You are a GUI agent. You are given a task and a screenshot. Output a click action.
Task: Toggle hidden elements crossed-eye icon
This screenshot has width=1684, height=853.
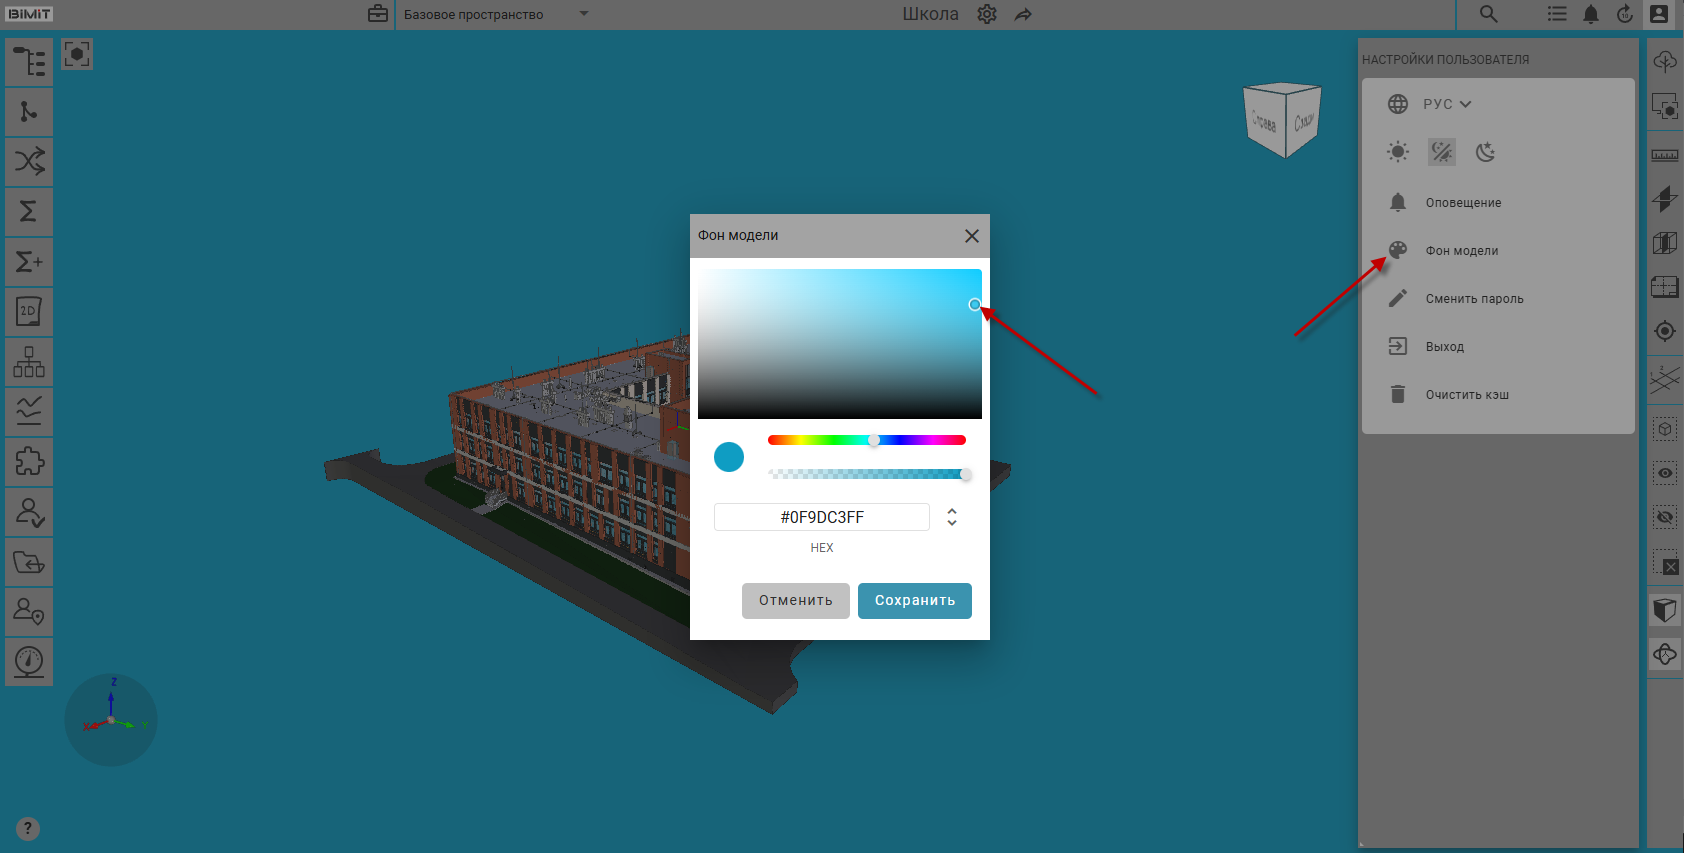[1665, 517]
